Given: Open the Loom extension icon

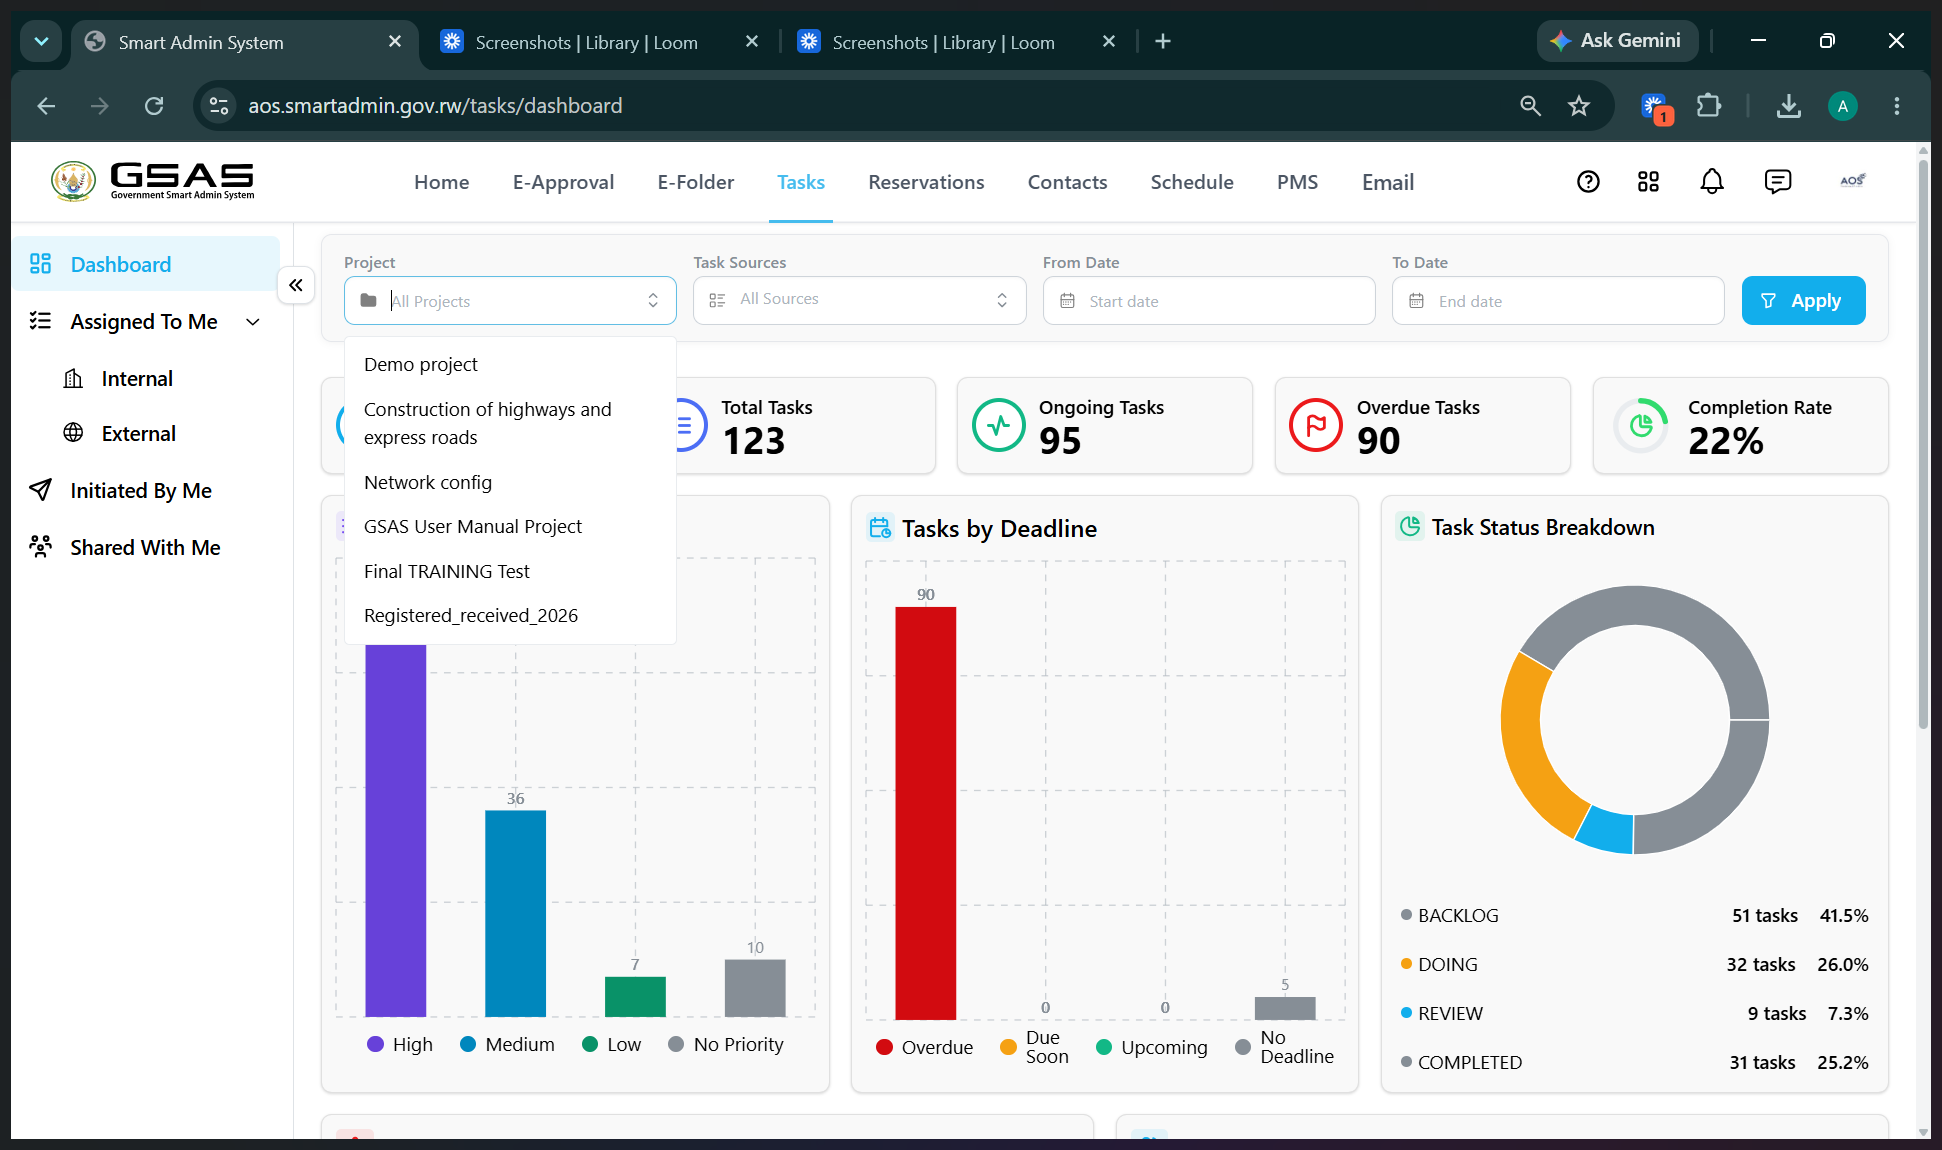Looking at the screenshot, I should pos(1655,107).
